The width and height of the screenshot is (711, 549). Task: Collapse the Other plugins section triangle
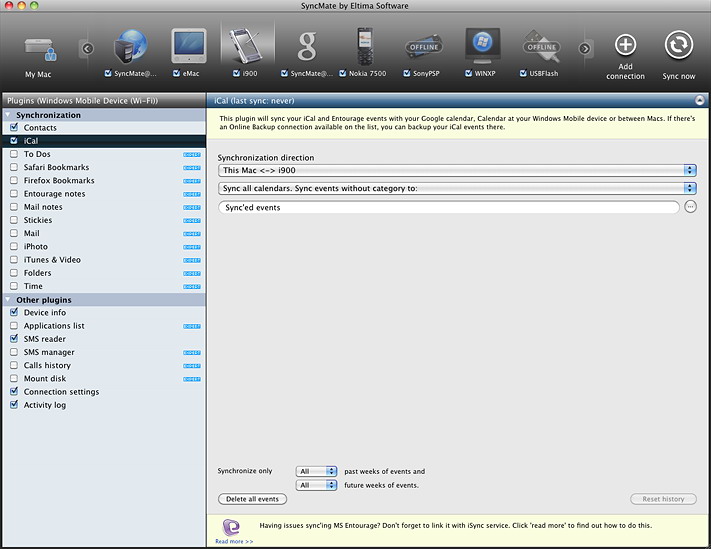[x=8, y=300]
